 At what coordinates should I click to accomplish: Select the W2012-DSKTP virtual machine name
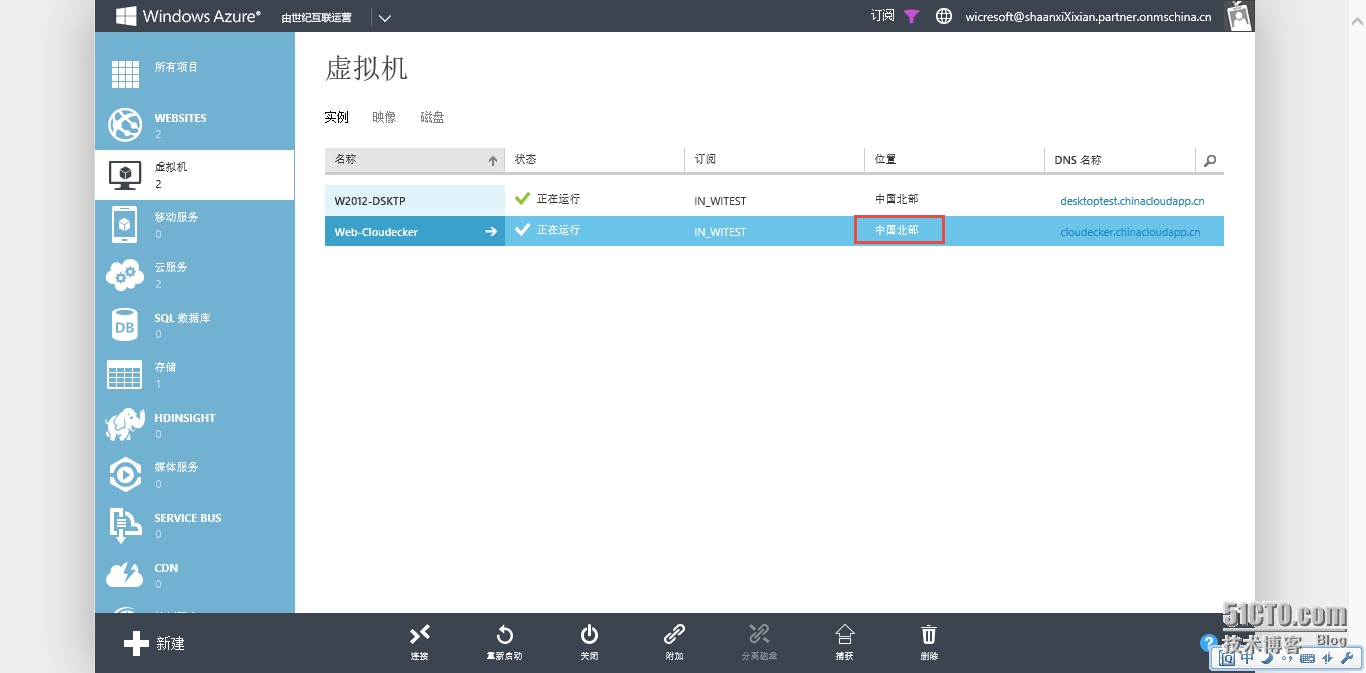click(370, 201)
